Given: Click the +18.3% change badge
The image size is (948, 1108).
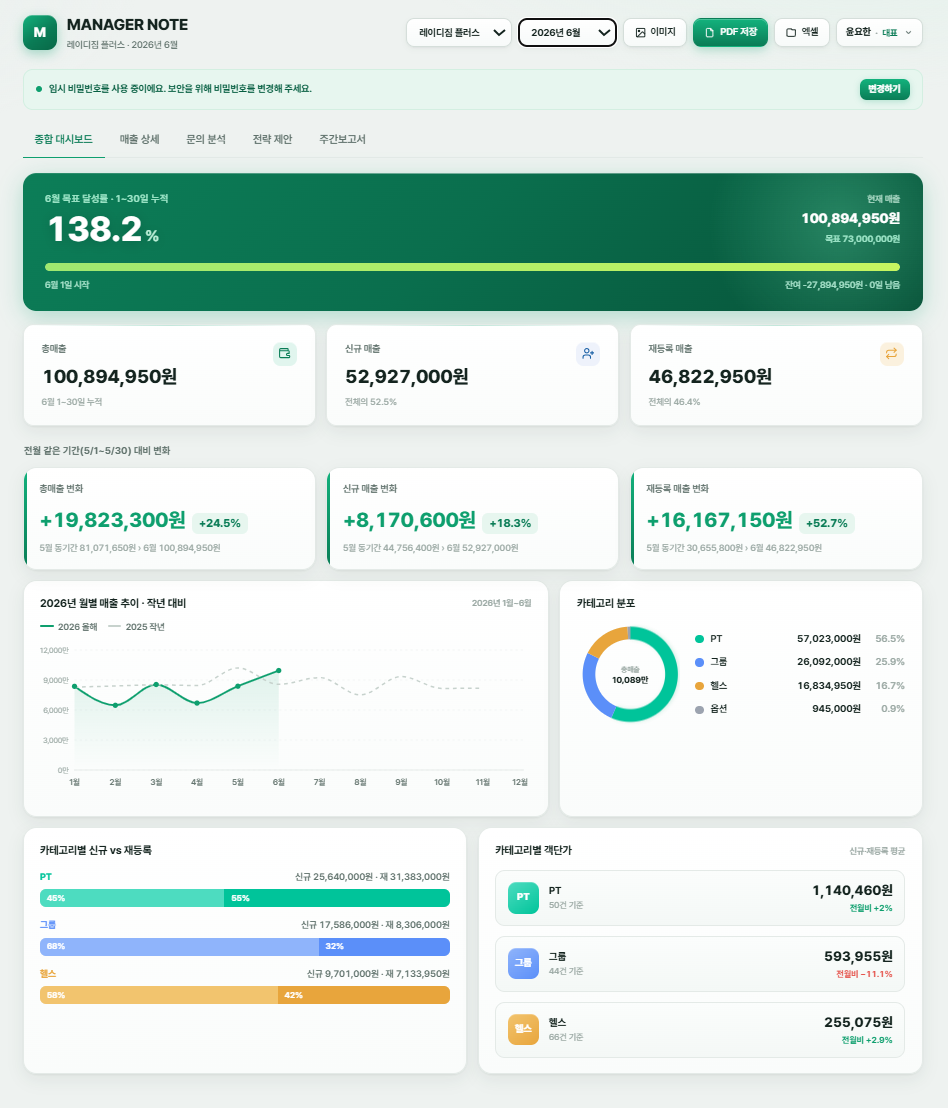Looking at the screenshot, I should (x=510, y=524).
